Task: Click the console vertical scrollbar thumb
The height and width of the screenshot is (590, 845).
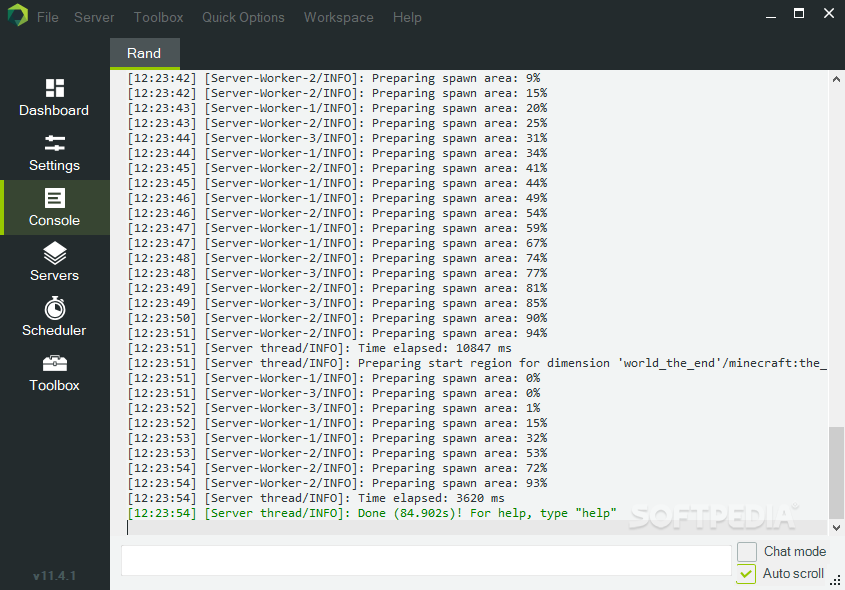Action: [836, 472]
